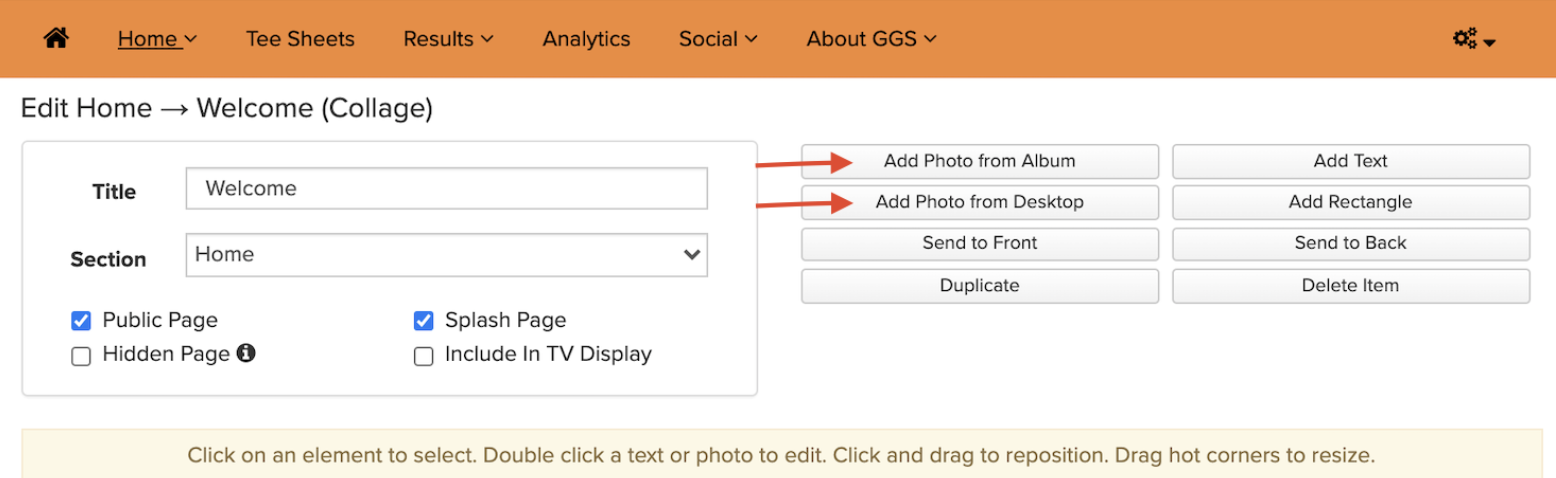The width and height of the screenshot is (1556, 478).
Task: Click the Hidden Page info icon
Action: coord(246,352)
